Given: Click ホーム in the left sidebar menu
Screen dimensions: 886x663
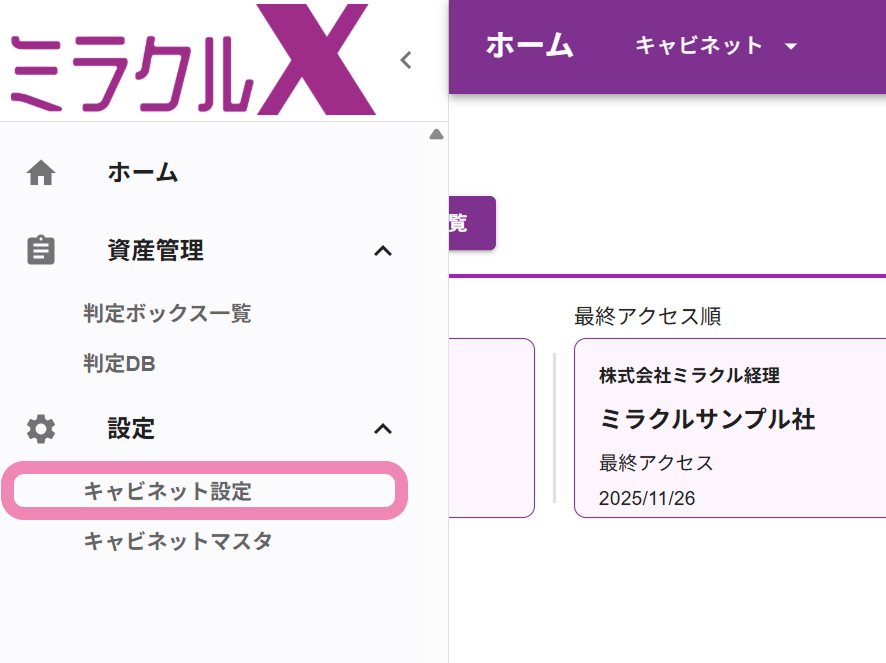Looking at the screenshot, I should [x=141, y=171].
